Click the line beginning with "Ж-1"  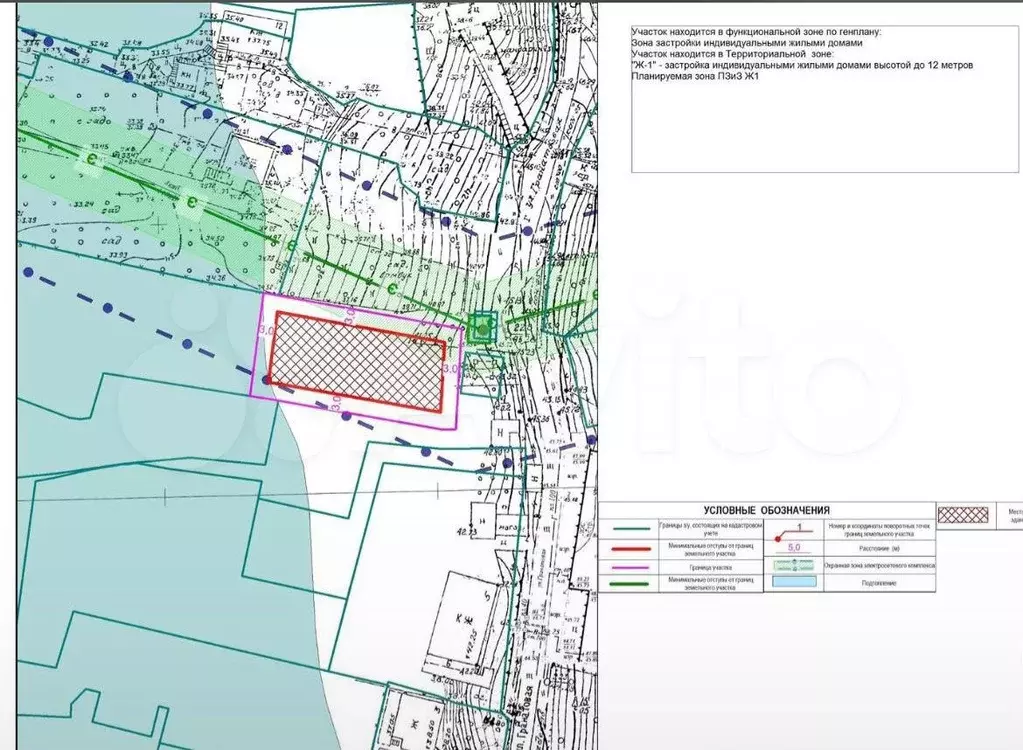coord(802,65)
